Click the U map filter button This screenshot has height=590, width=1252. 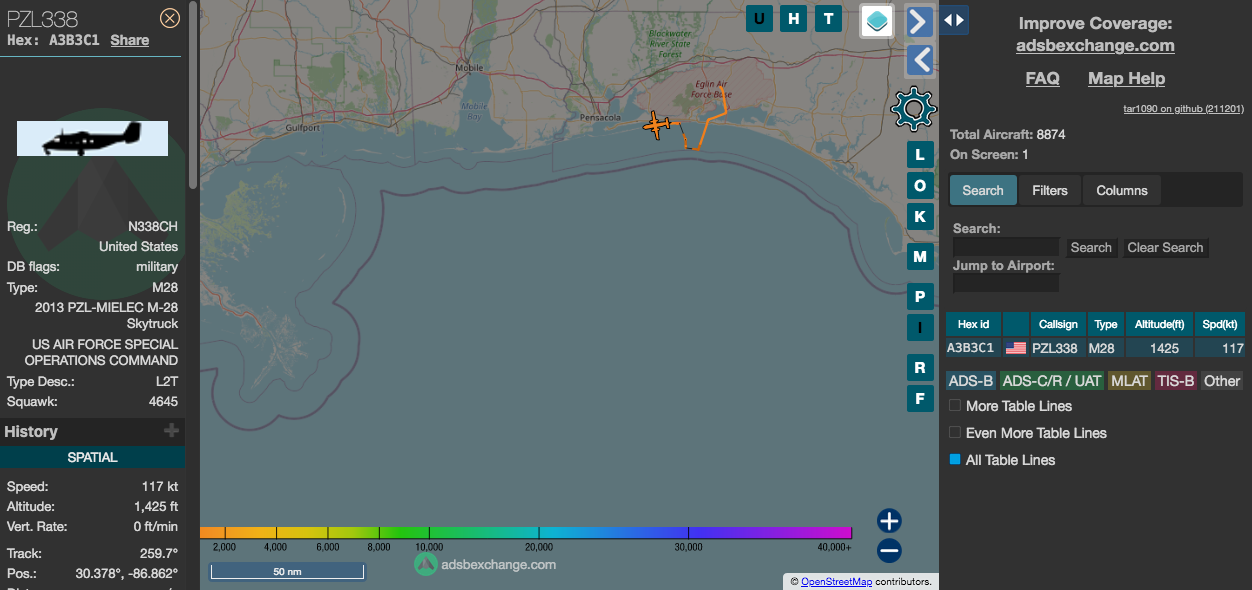pos(759,18)
